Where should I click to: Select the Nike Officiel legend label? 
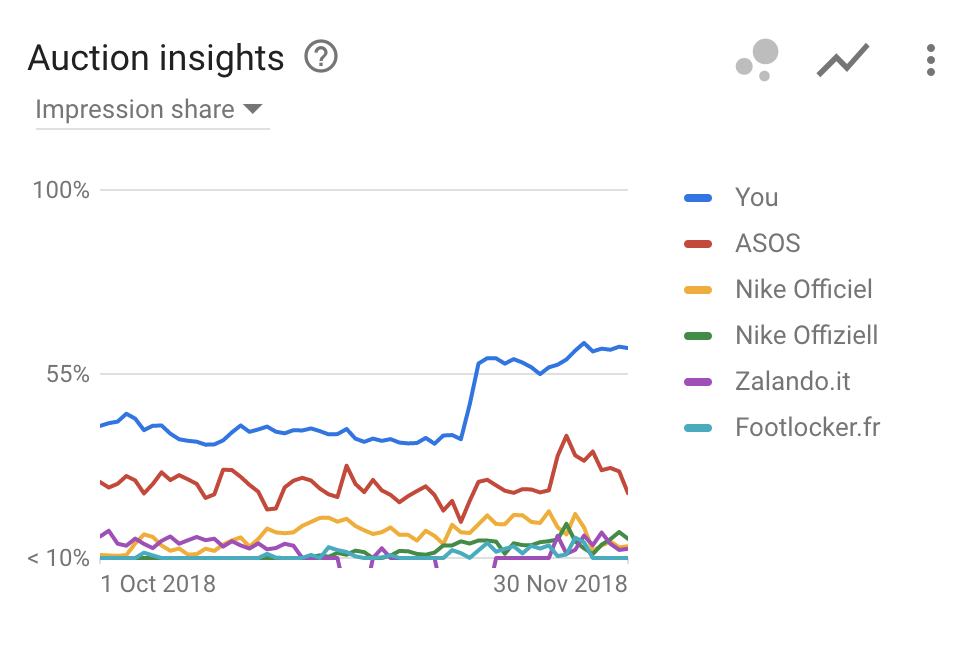click(x=804, y=289)
